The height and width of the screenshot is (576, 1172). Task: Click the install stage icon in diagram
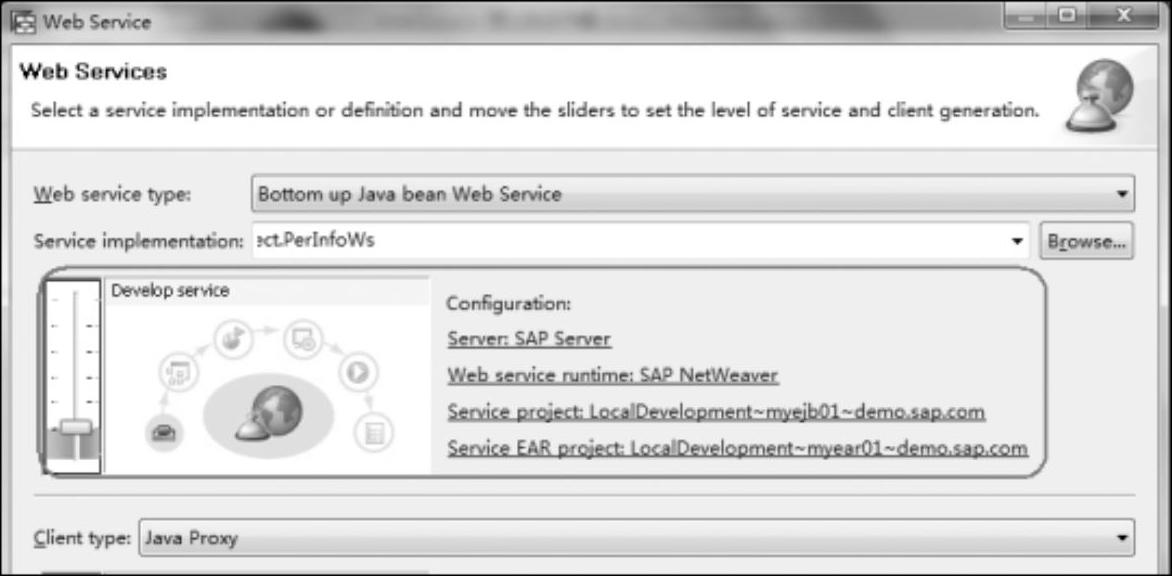[x=303, y=338]
